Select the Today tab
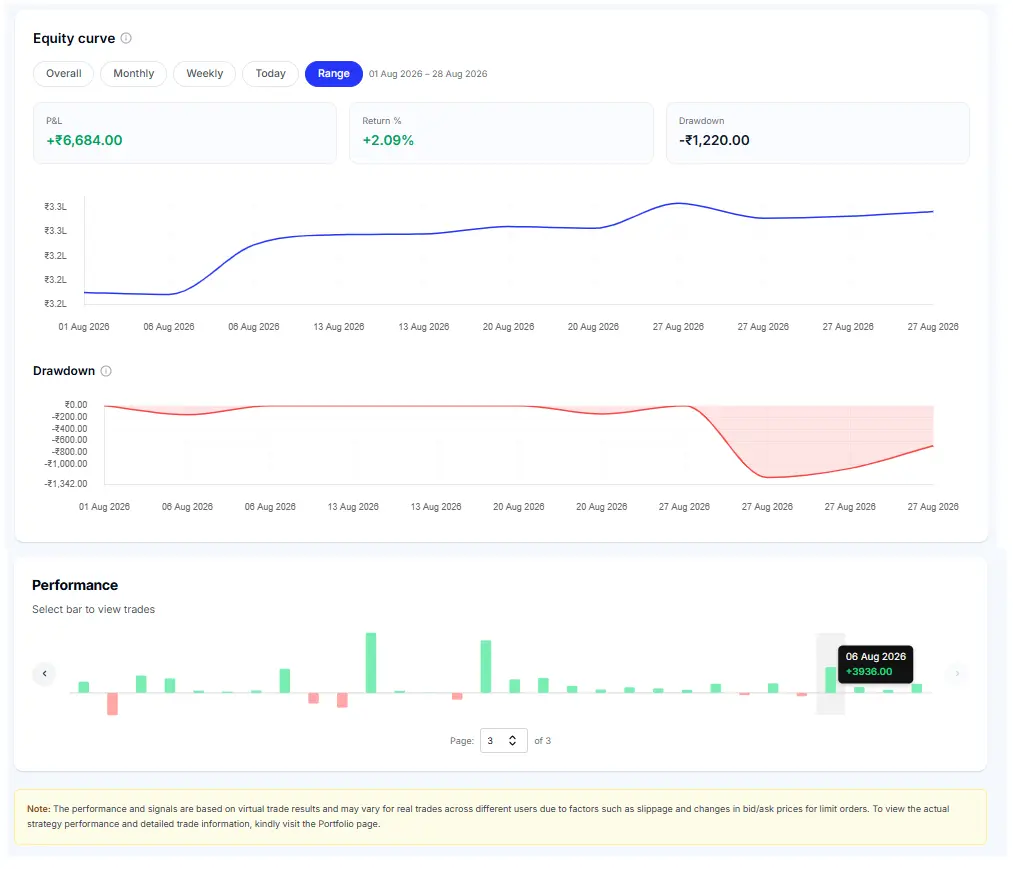 tap(270, 74)
